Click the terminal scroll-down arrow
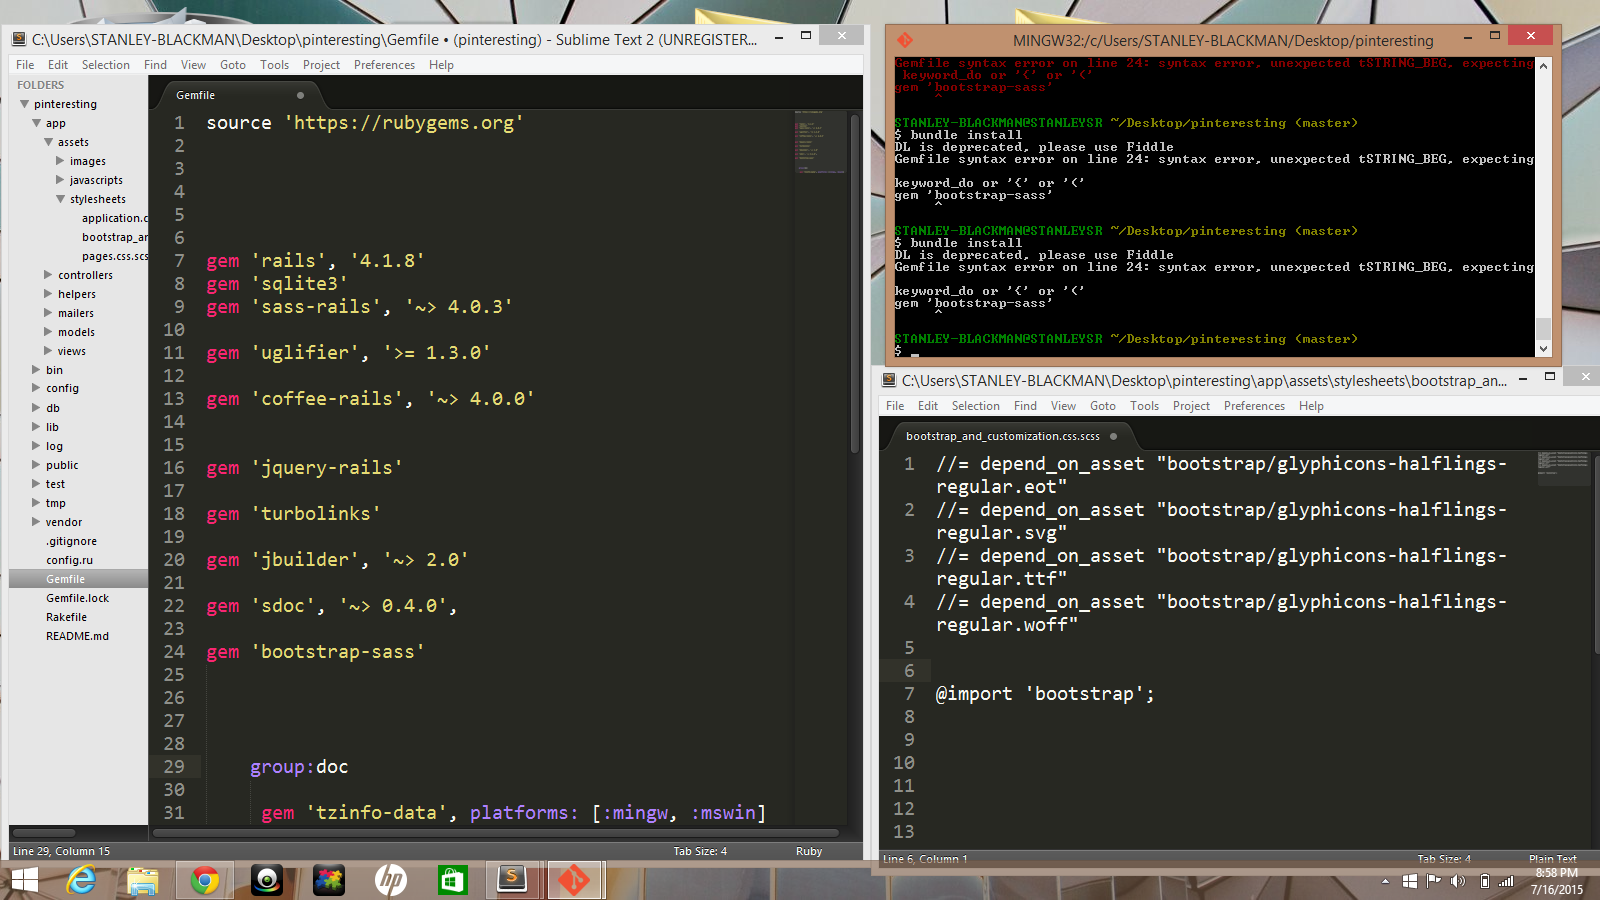The width and height of the screenshot is (1600, 900). pos(1543,349)
